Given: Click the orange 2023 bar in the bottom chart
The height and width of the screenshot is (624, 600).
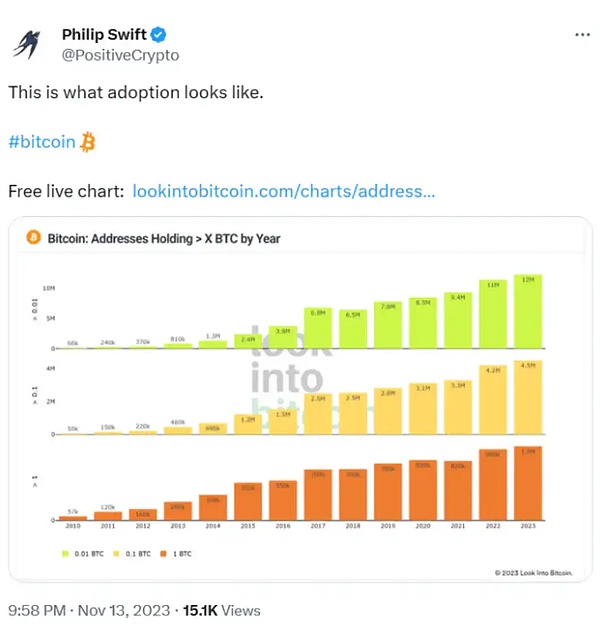Looking at the screenshot, I should (528, 484).
